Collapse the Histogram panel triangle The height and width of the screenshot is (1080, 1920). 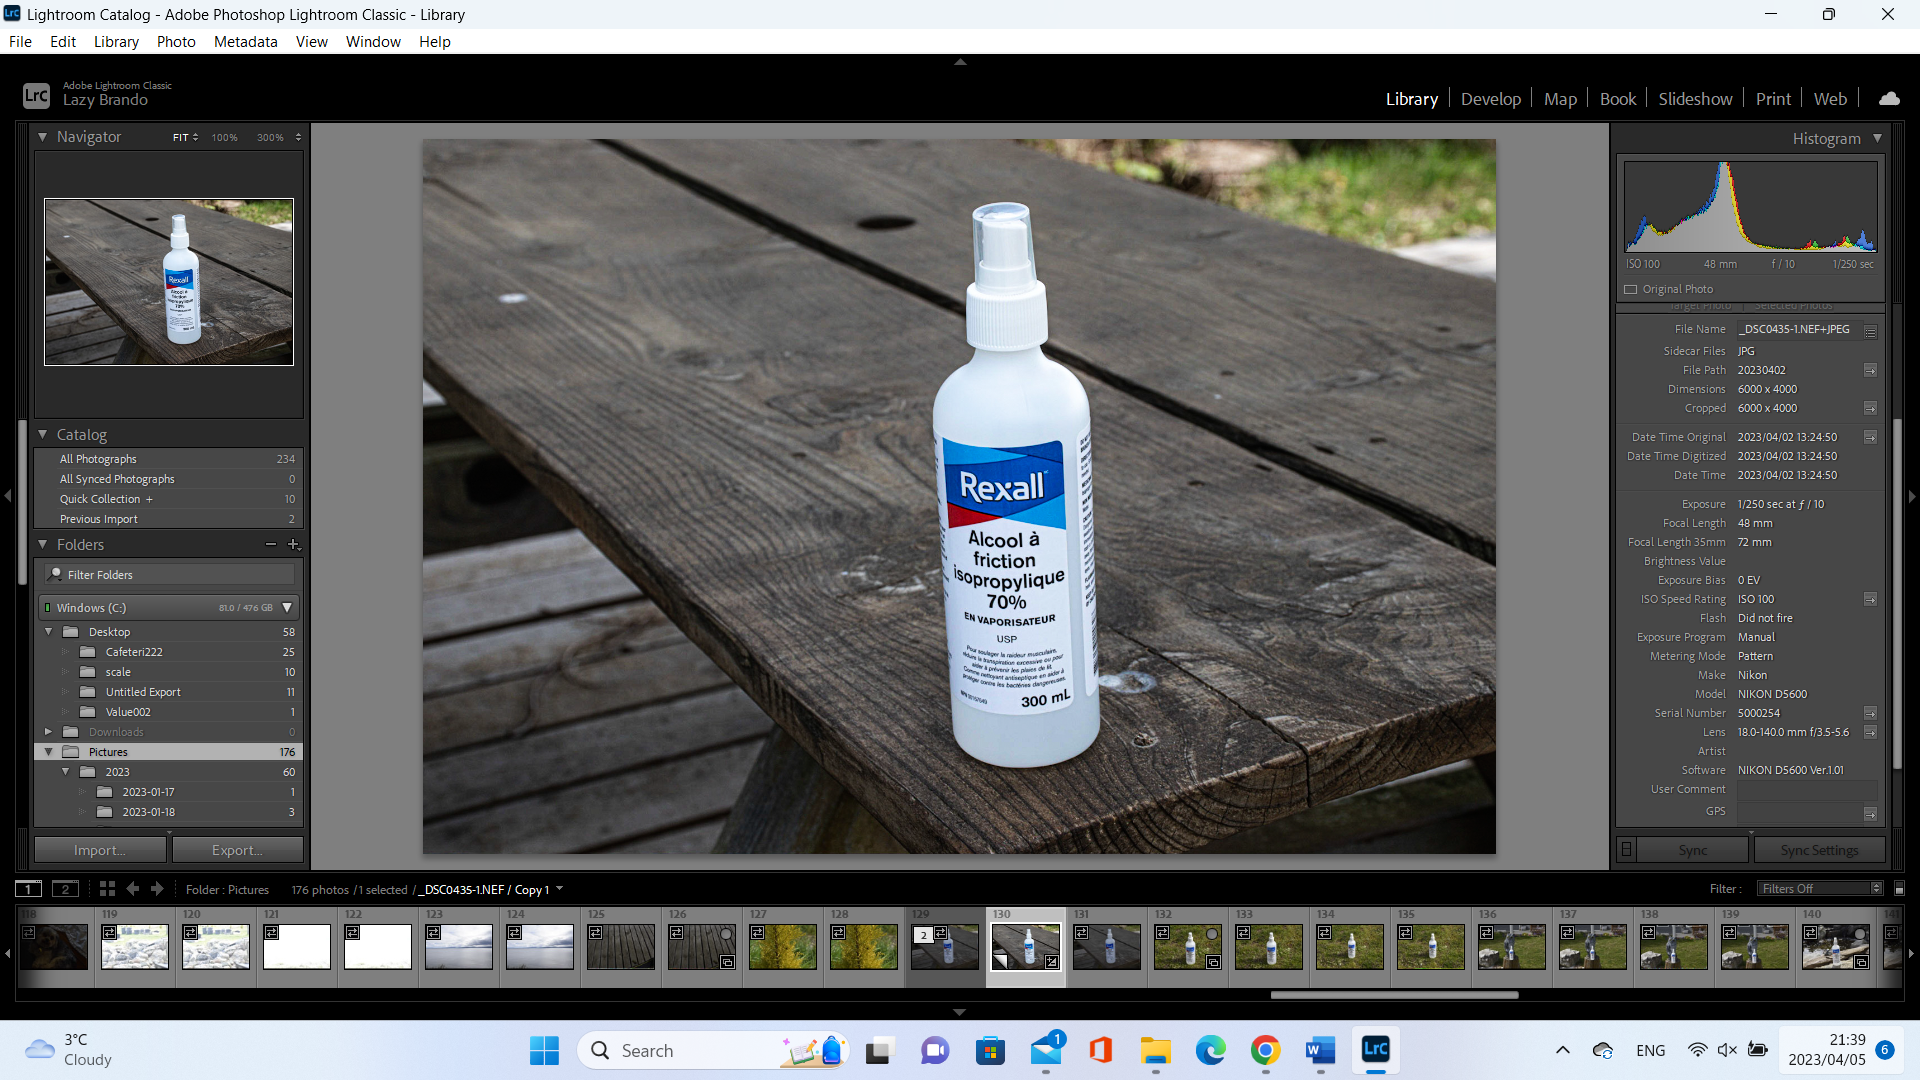[x=1878, y=139]
